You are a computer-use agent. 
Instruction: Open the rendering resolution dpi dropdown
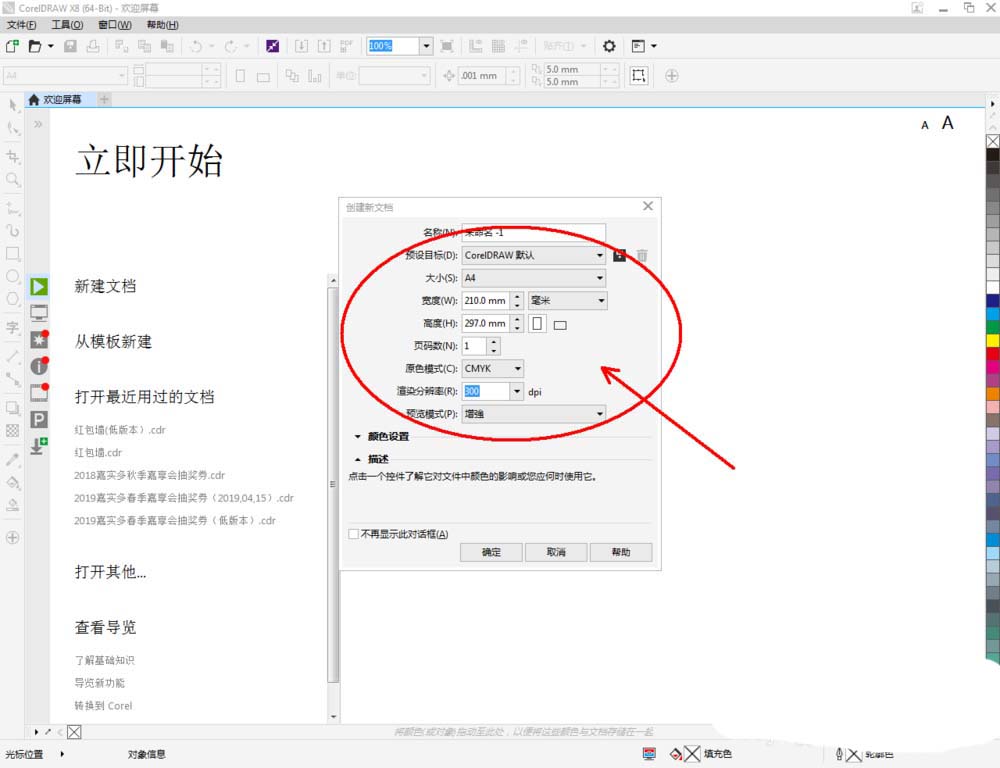tap(517, 391)
